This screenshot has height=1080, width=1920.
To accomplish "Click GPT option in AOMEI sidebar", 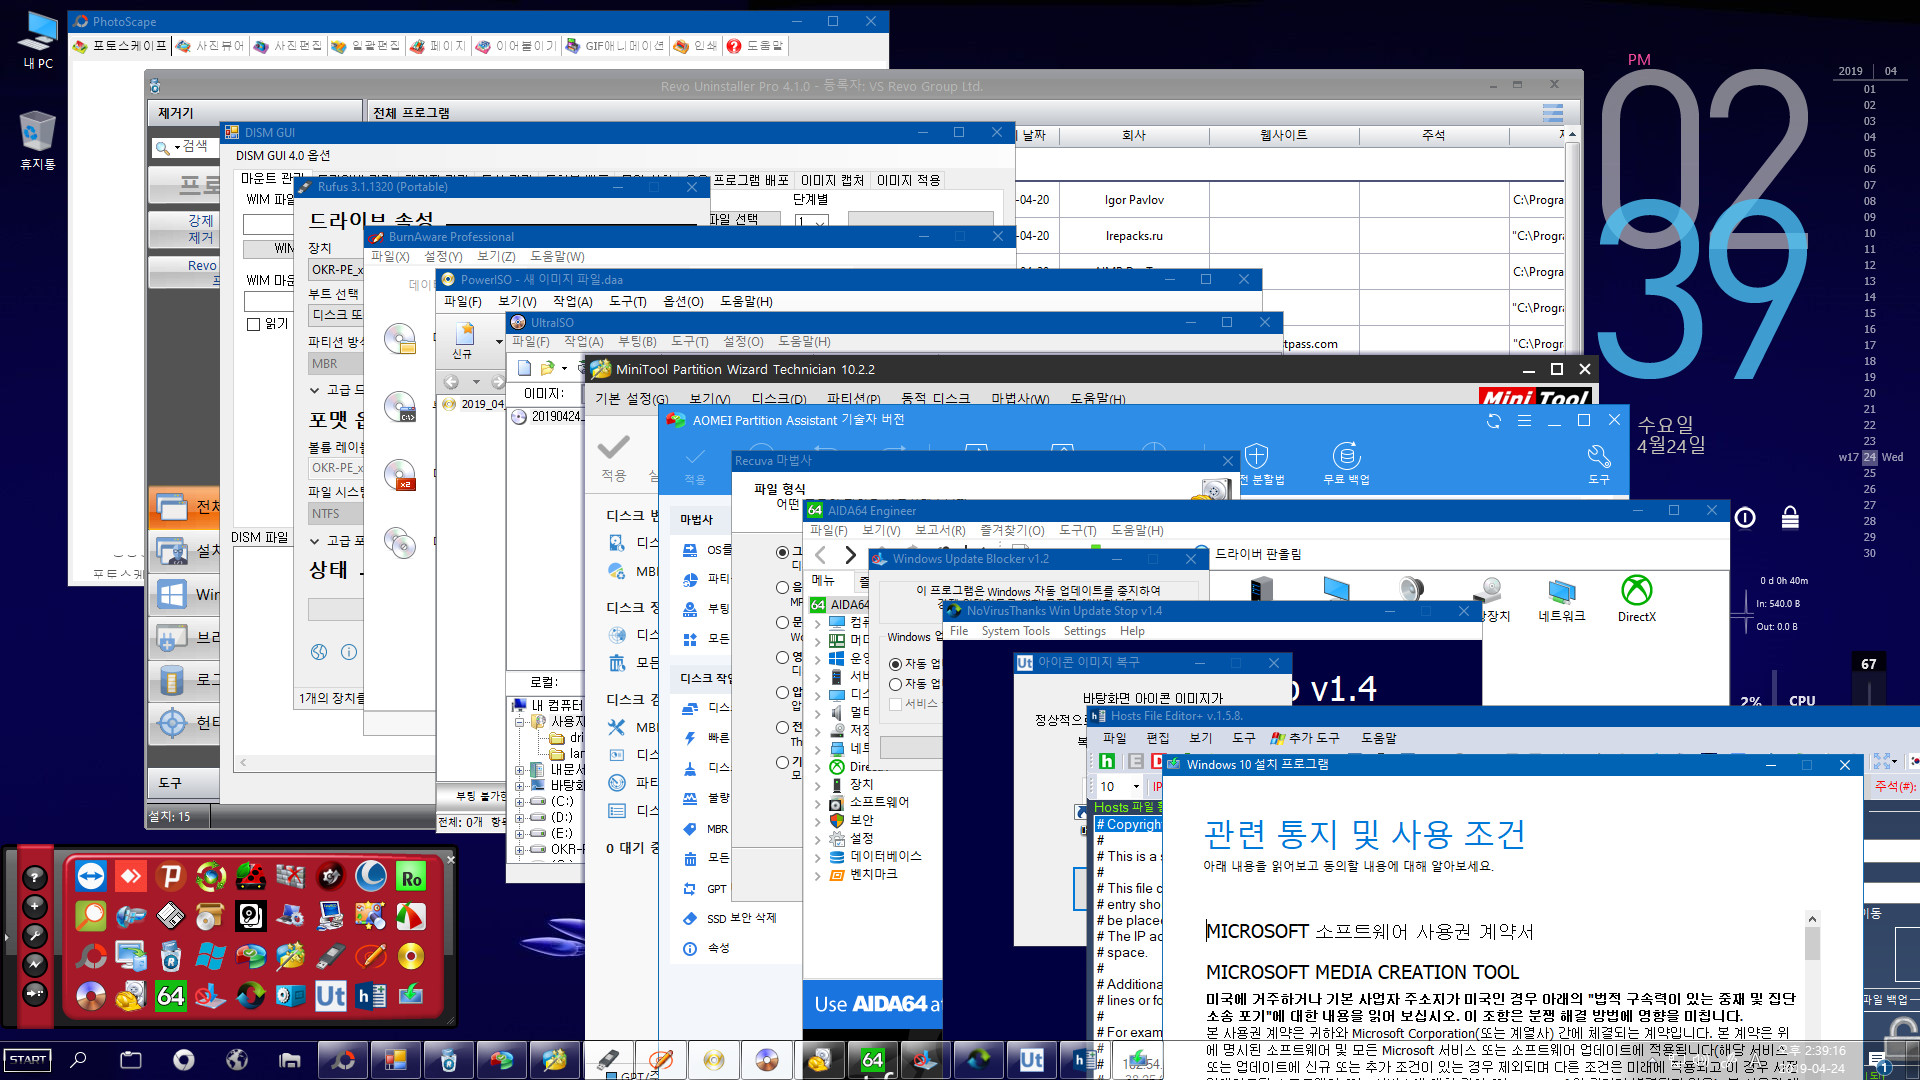I will (x=705, y=888).
